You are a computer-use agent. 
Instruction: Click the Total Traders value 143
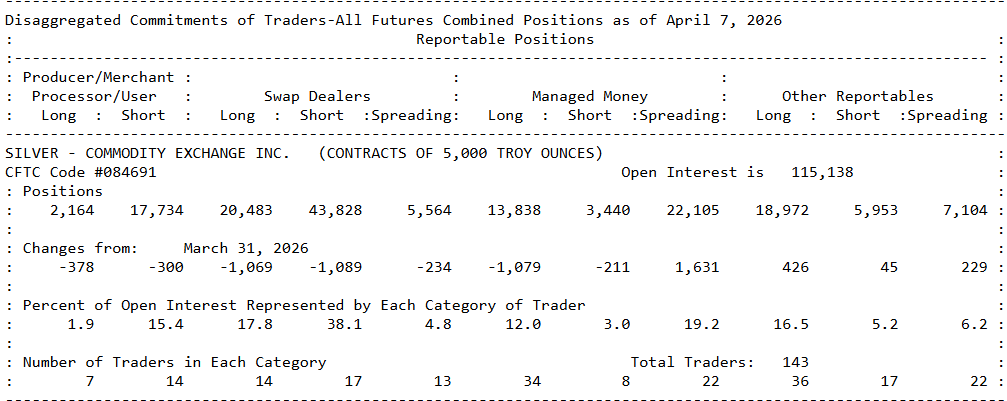coord(795,362)
